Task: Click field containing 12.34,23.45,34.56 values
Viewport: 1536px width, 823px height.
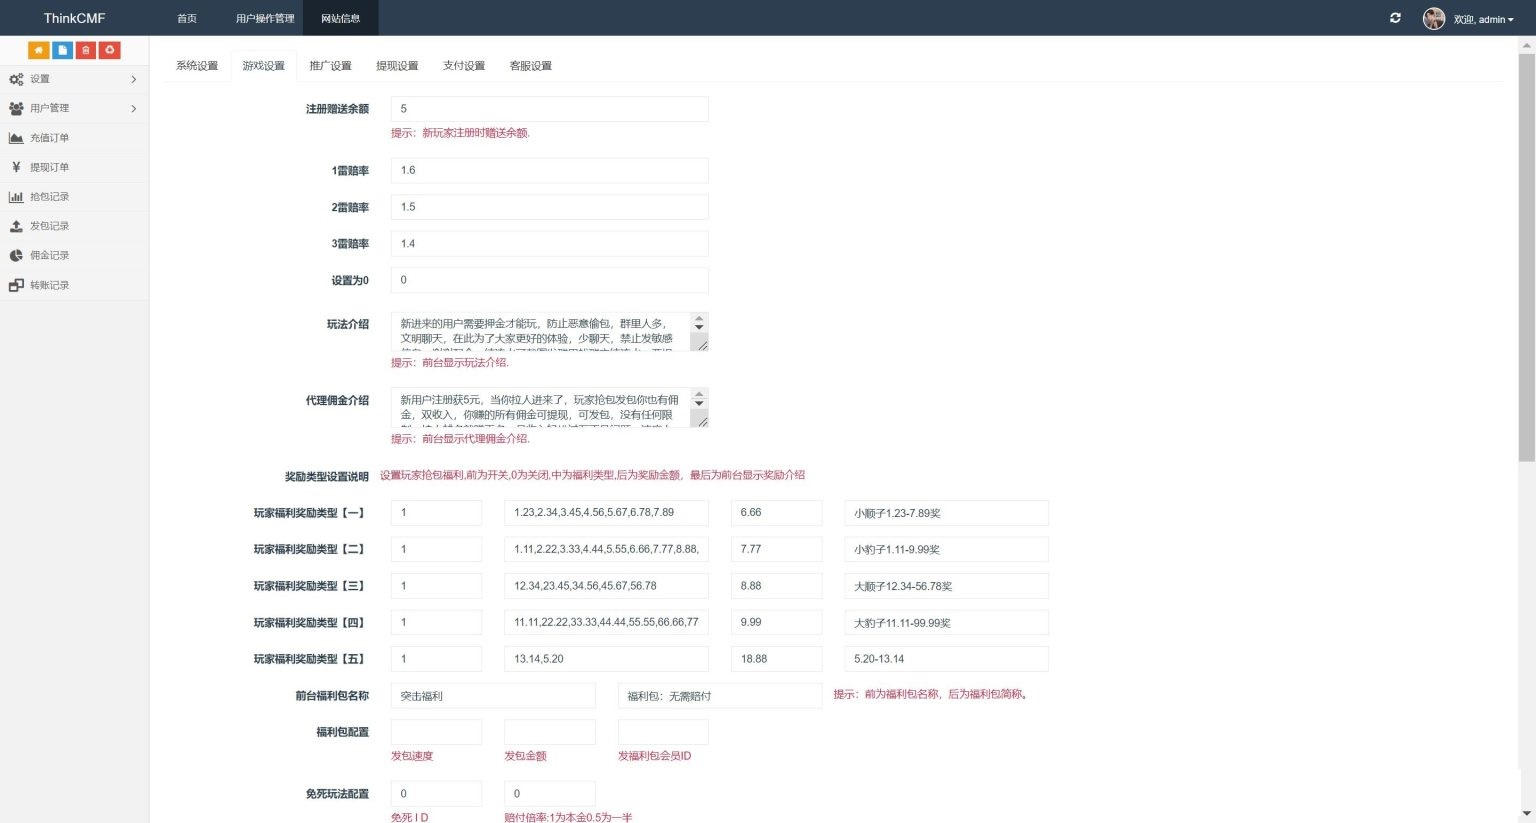Action: pyautogui.click(x=606, y=586)
